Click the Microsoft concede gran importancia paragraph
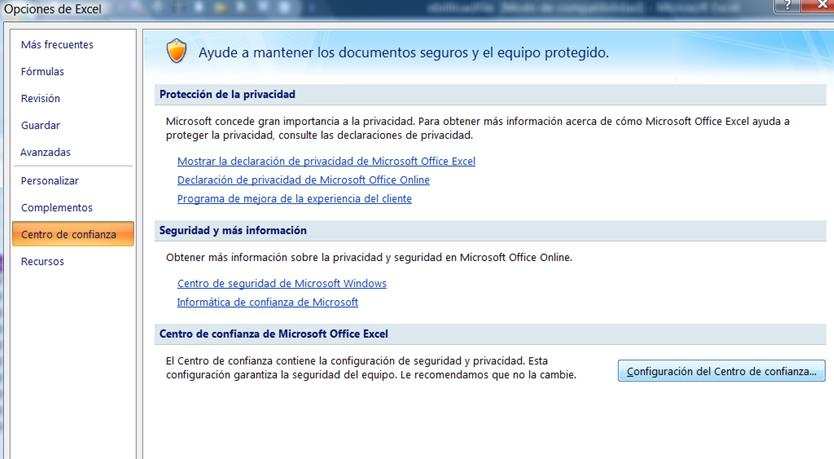Image resolution: width=834 pixels, height=459 pixels. [x=478, y=128]
